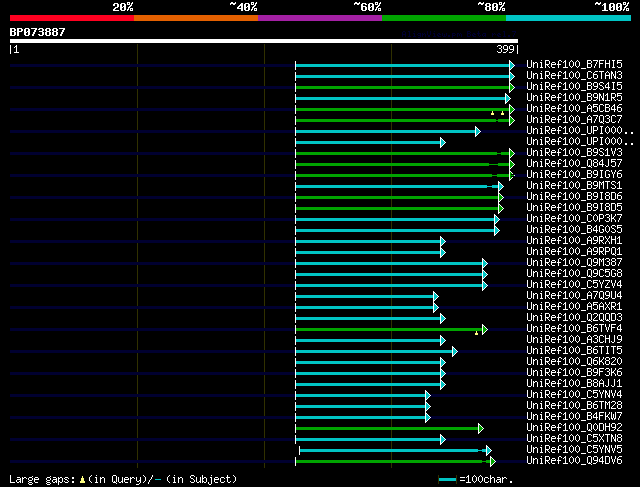
Task: Click the yellow gap symbol in the legend
Action: click(82, 480)
